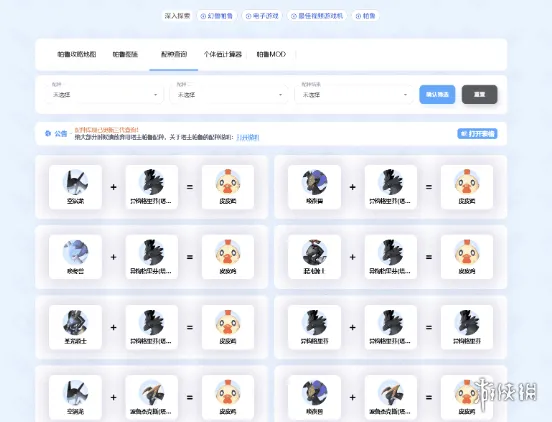This screenshot has width=552, height=422.
Task: Click the 最佳视频游戏机 suggestion chip
Action: (x=317, y=16)
